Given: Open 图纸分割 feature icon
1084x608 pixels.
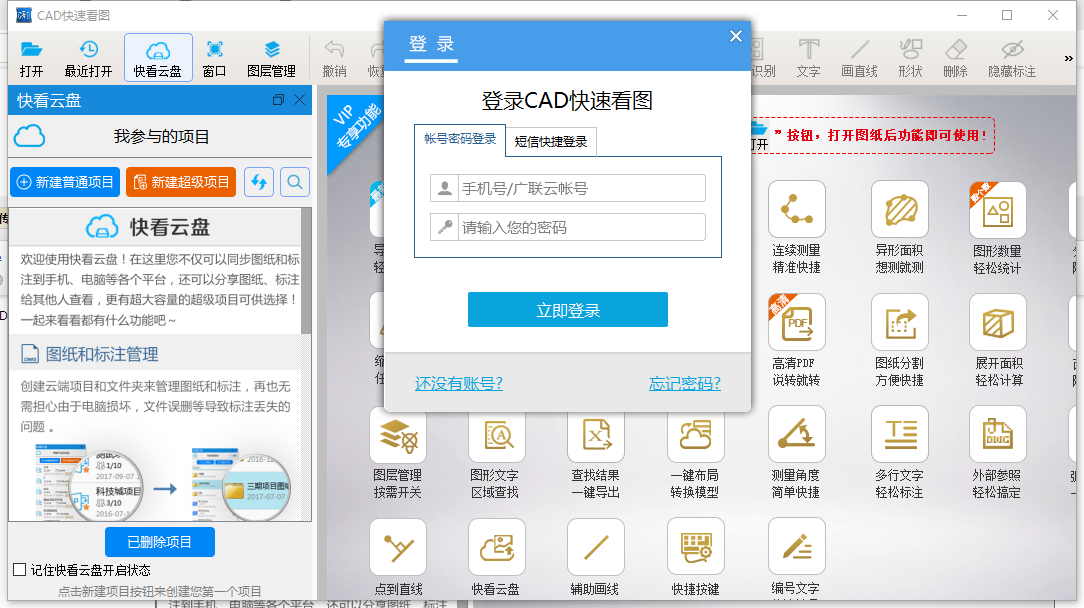Looking at the screenshot, I should click(899, 322).
